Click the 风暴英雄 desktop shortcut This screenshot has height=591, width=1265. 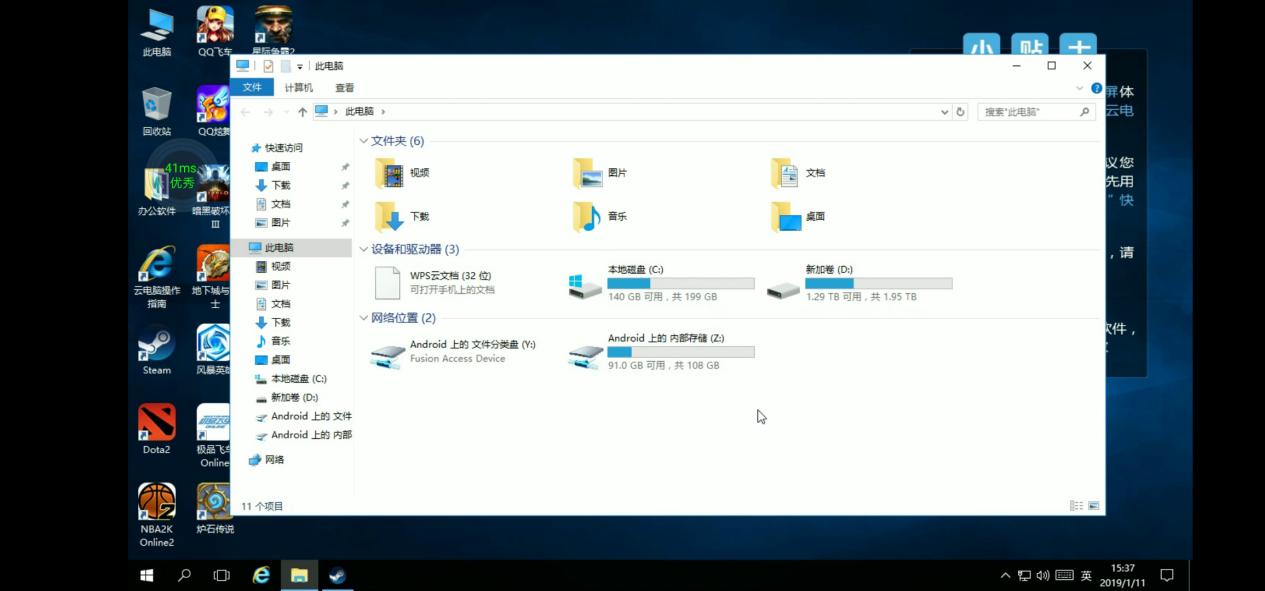click(214, 350)
